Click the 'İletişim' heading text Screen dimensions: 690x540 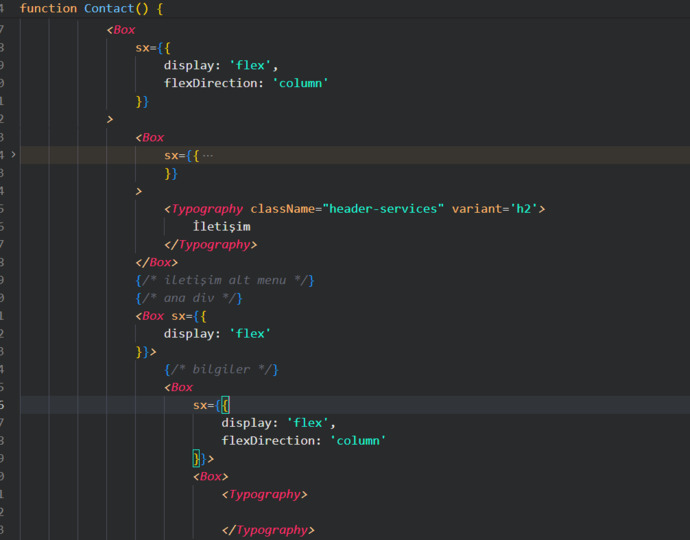pos(222,226)
